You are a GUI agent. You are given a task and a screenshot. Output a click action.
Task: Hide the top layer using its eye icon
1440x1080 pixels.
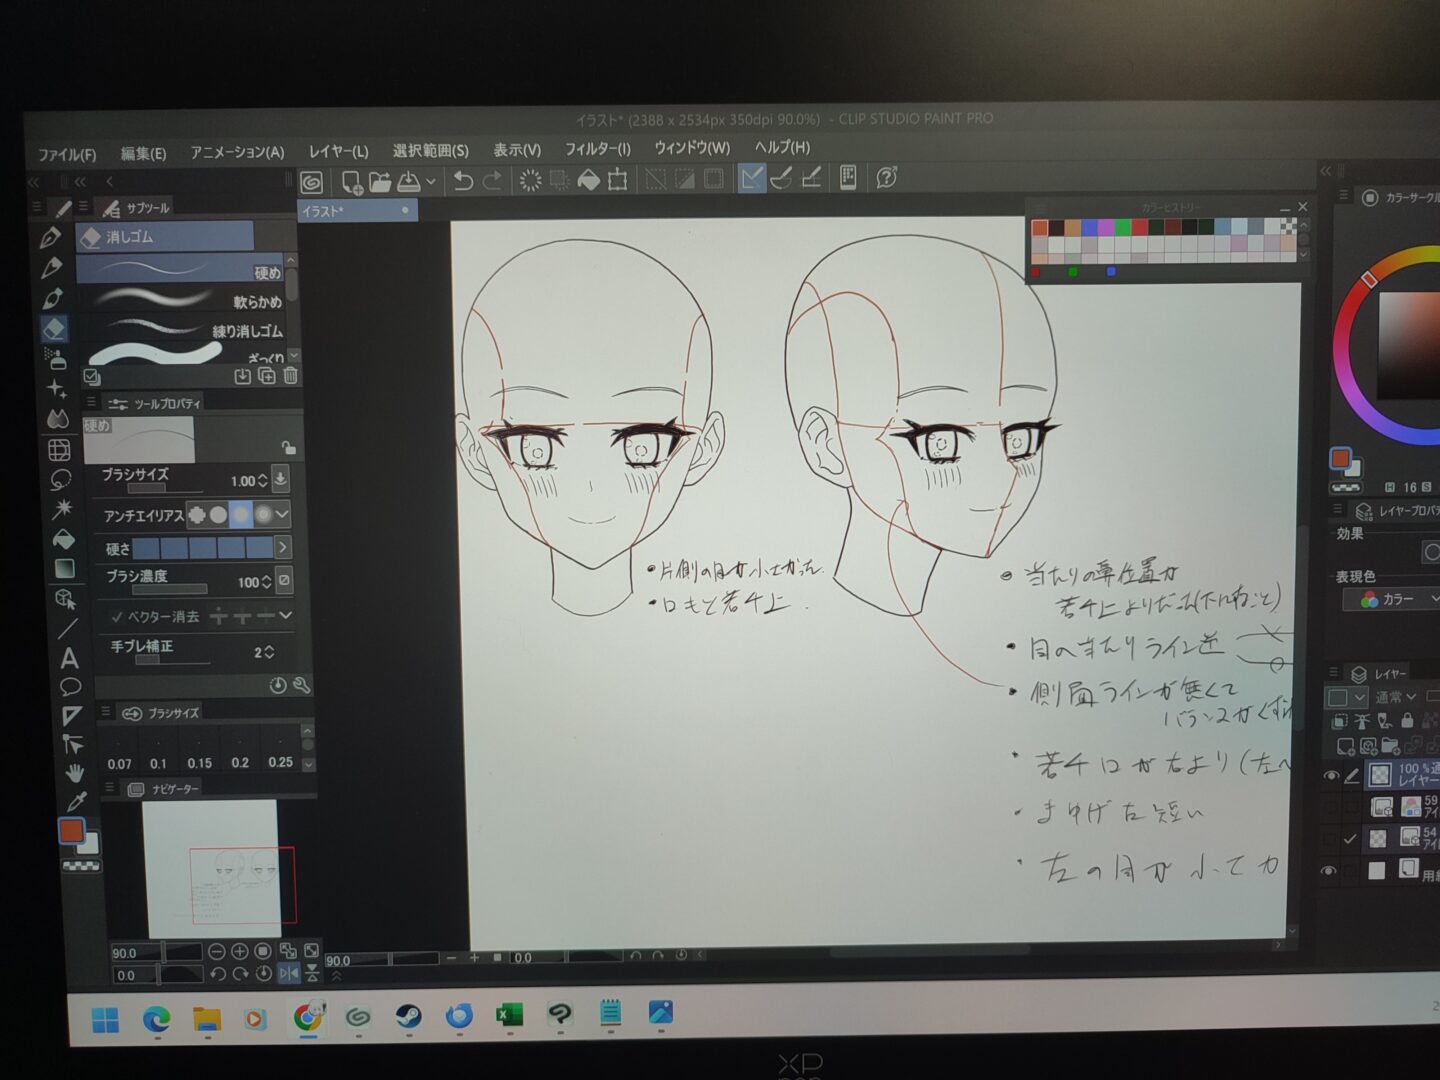pyautogui.click(x=1330, y=775)
